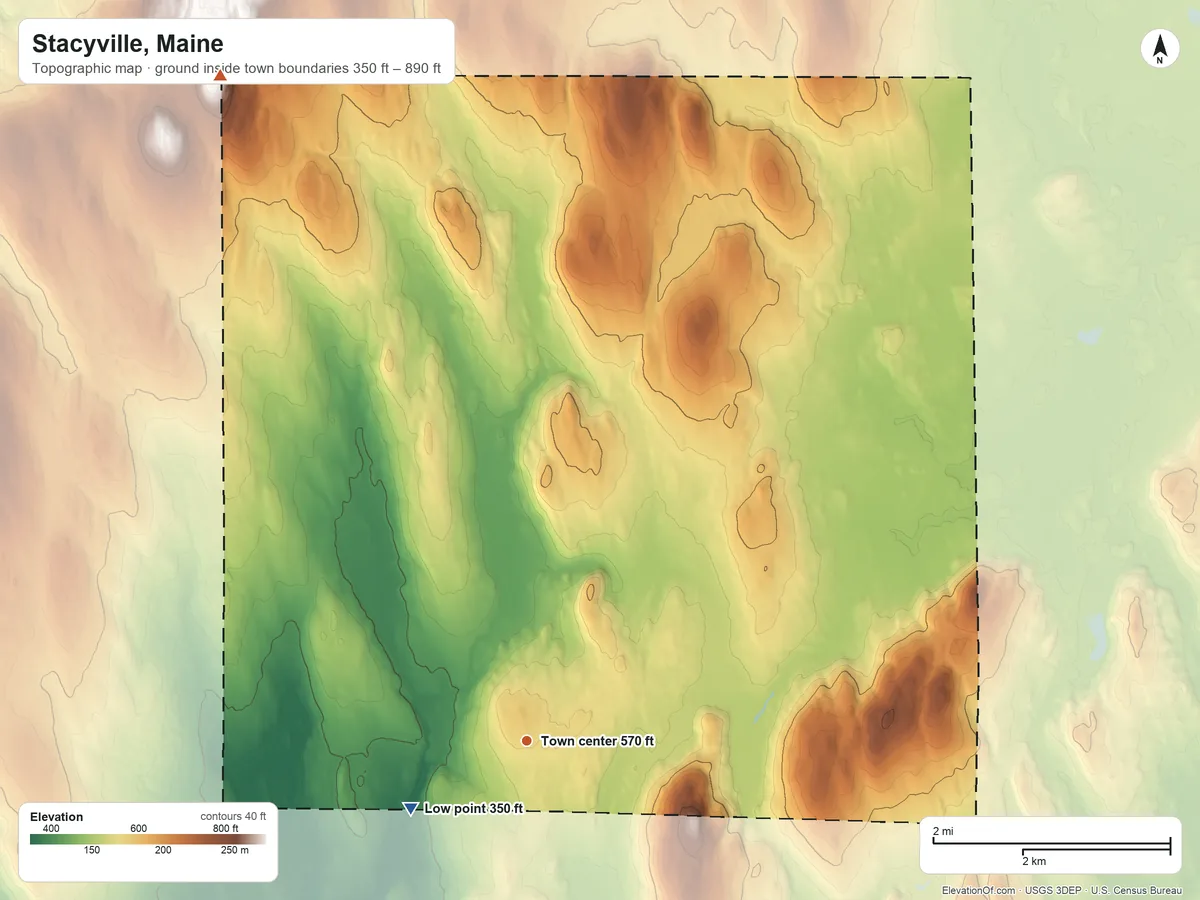The height and width of the screenshot is (900, 1200).
Task: Click the '250 m' legend tick label
Action: tap(235, 851)
